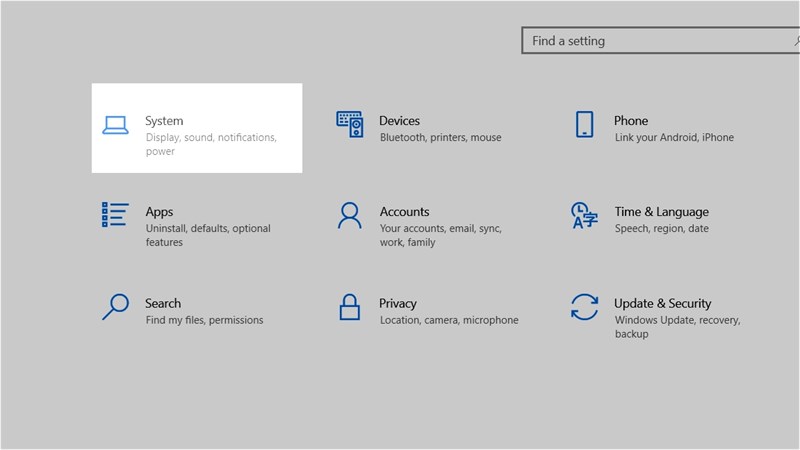
Task: Click the Privacy padlock icon
Action: click(x=349, y=306)
